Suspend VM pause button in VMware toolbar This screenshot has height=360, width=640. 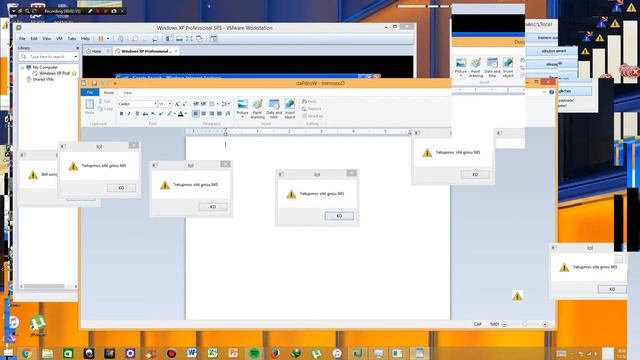(x=100, y=39)
